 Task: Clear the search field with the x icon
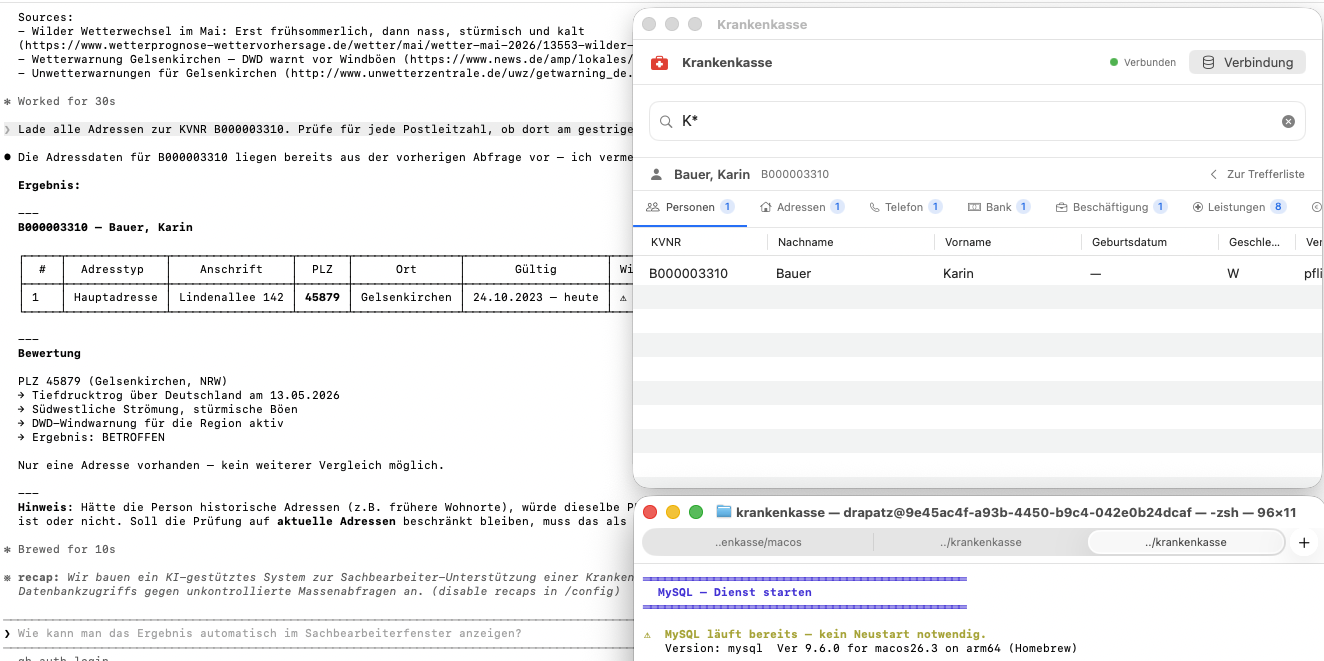[1288, 121]
